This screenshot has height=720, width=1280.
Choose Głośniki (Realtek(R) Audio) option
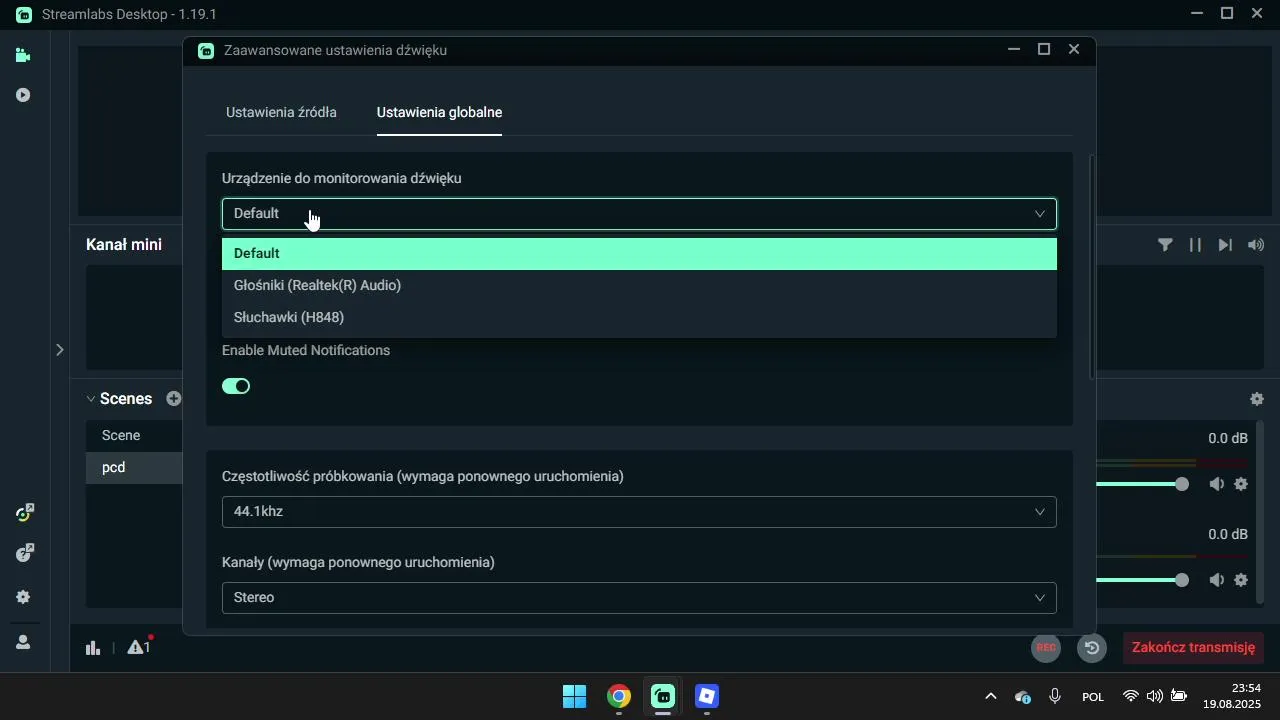coord(639,286)
